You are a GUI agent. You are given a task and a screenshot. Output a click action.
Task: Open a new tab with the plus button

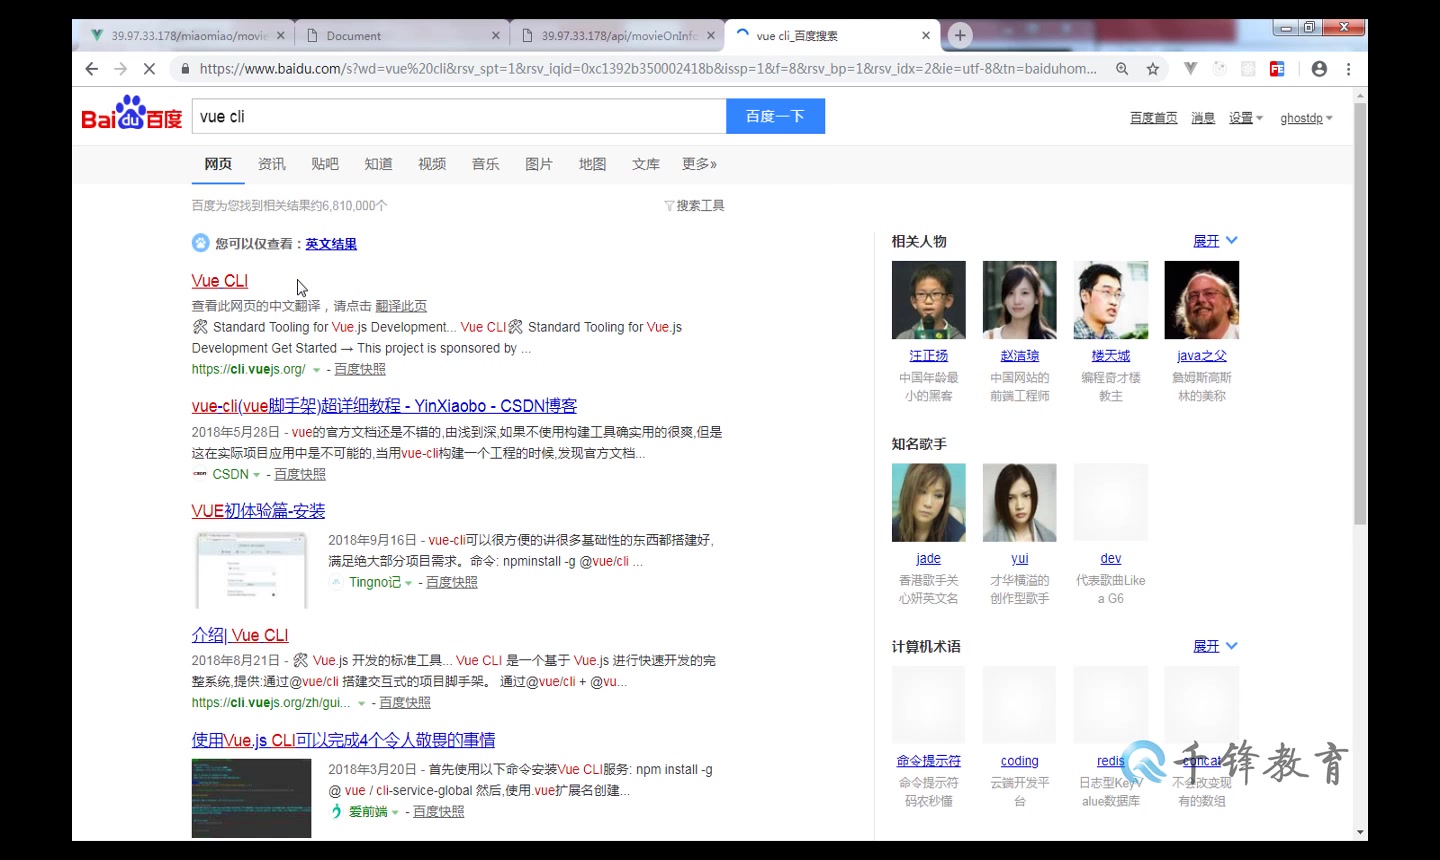[x=960, y=35]
